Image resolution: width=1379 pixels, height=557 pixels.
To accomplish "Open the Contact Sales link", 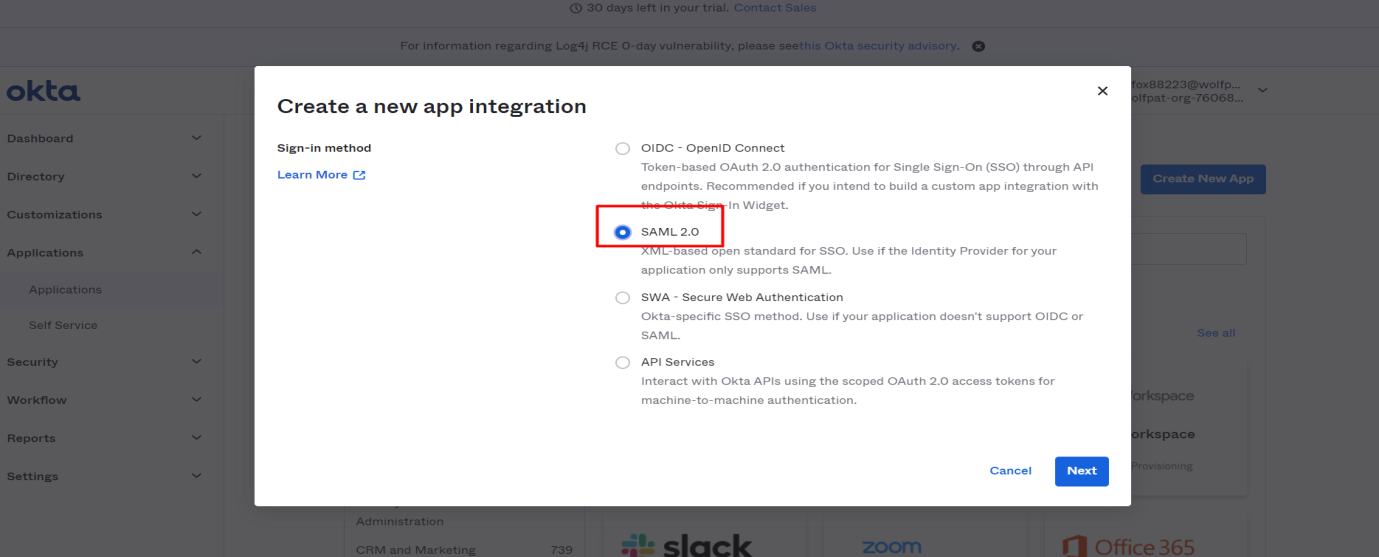I will coord(775,8).
